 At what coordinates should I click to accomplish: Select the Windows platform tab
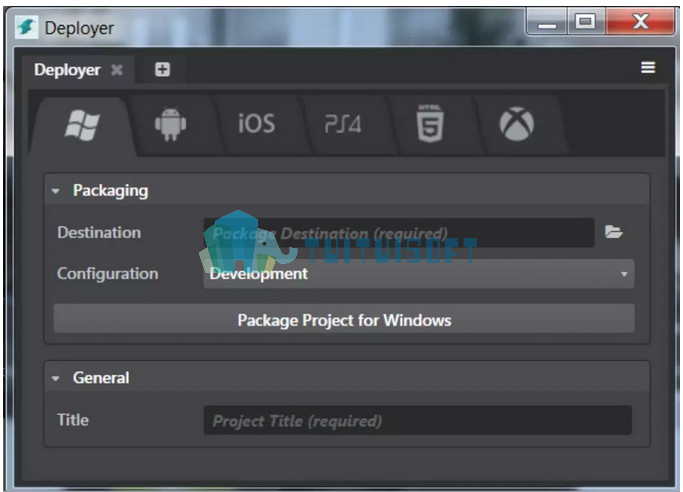coord(82,125)
